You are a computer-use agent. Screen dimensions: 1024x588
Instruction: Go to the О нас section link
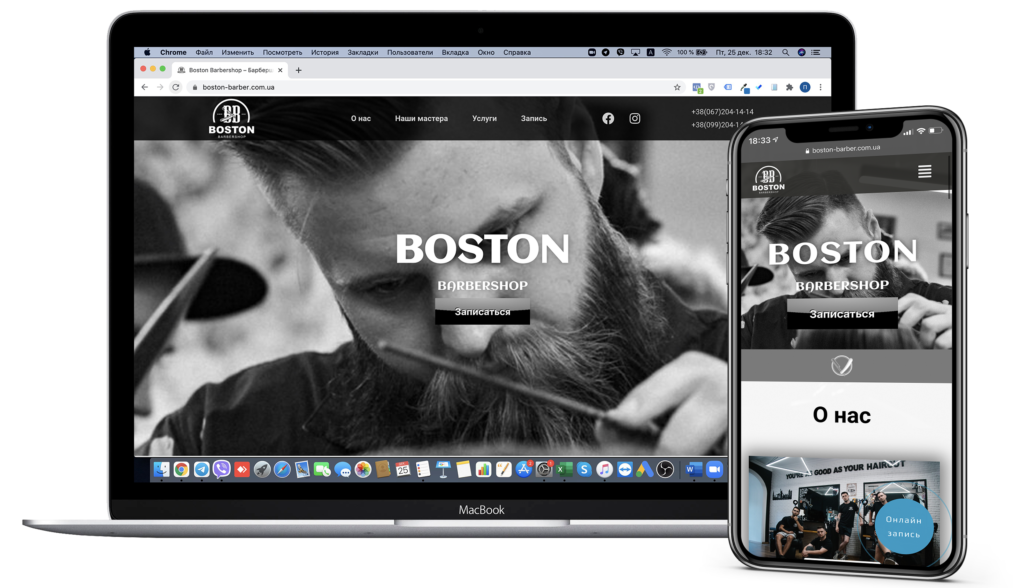[x=360, y=118]
